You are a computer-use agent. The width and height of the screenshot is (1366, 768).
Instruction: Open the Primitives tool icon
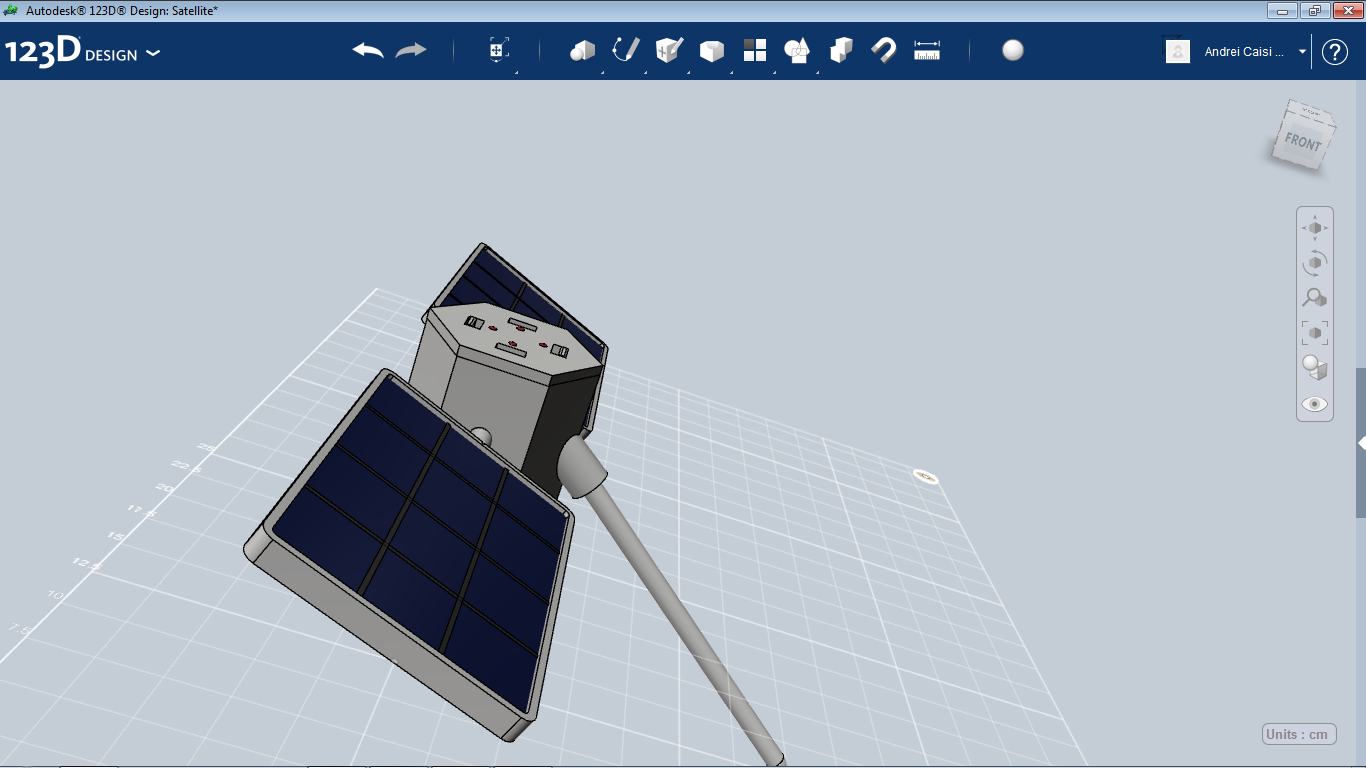pyautogui.click(x=582, y=50)
